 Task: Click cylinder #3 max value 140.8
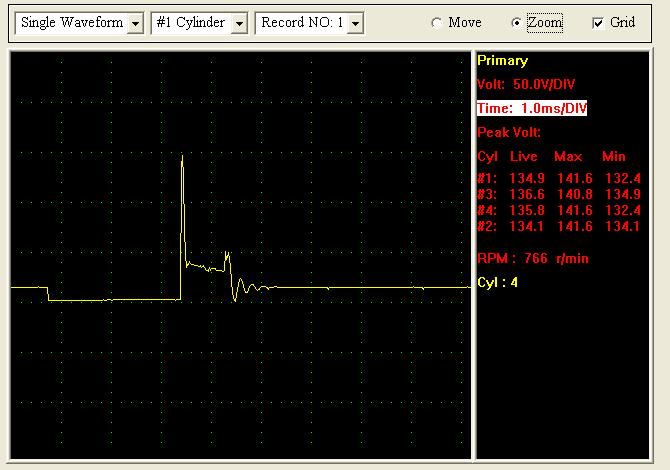[575, 194]
